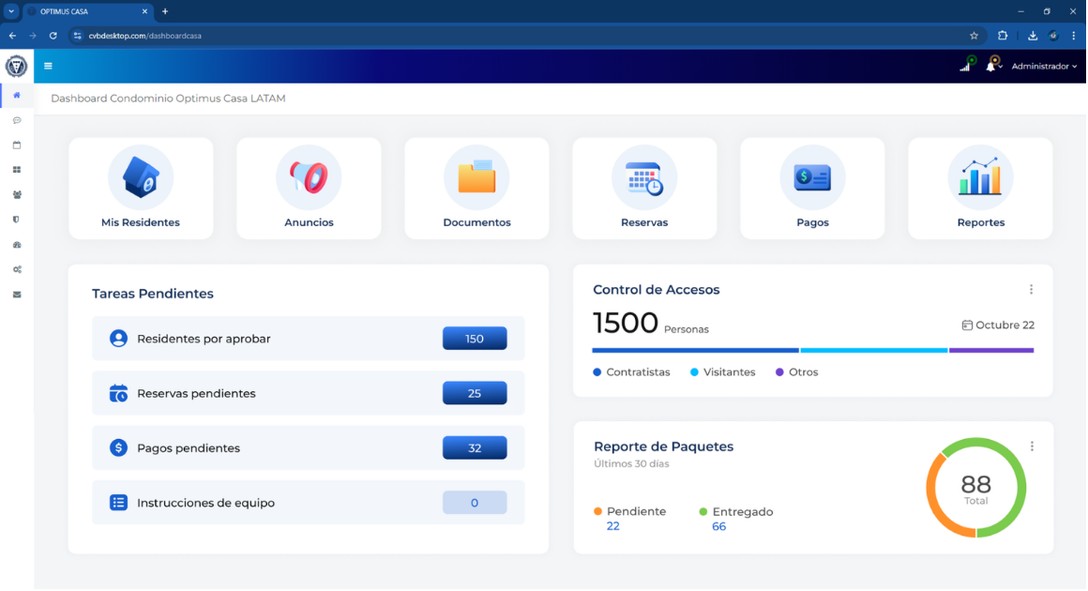This screenshot has width=1088, height=591.
Task: Click the 0 Instrucciones de equipo badge
Action: [475, 503]
